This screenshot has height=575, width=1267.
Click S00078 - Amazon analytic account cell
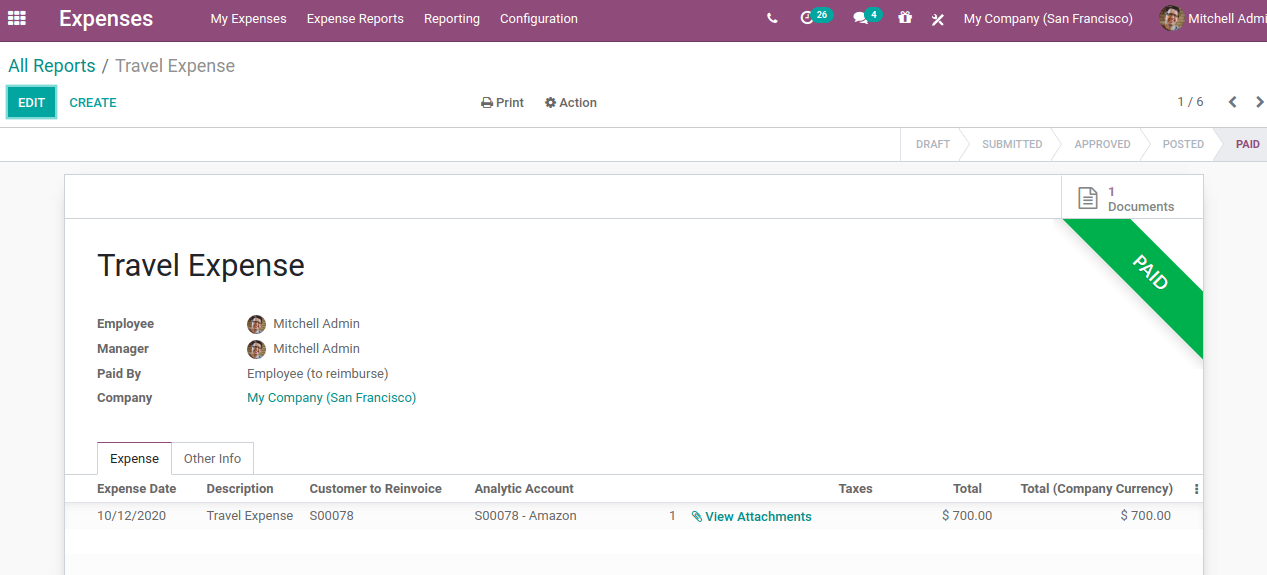click(x=525, y=516)
